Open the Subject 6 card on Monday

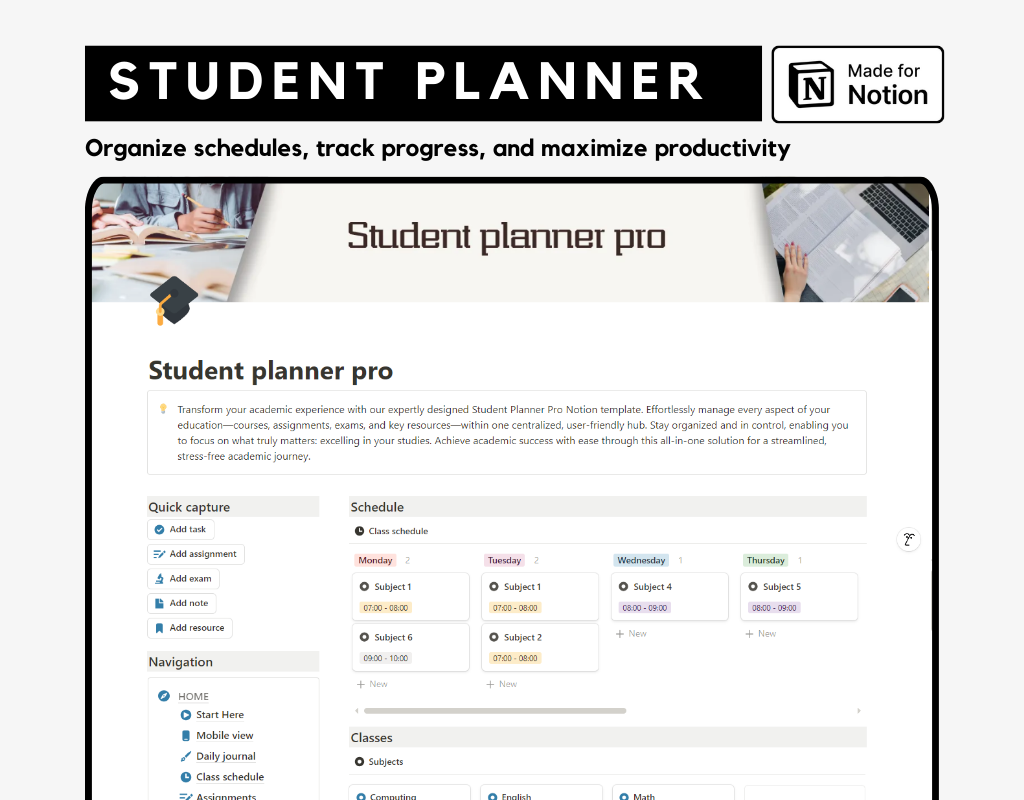click(x=411, y=647)
